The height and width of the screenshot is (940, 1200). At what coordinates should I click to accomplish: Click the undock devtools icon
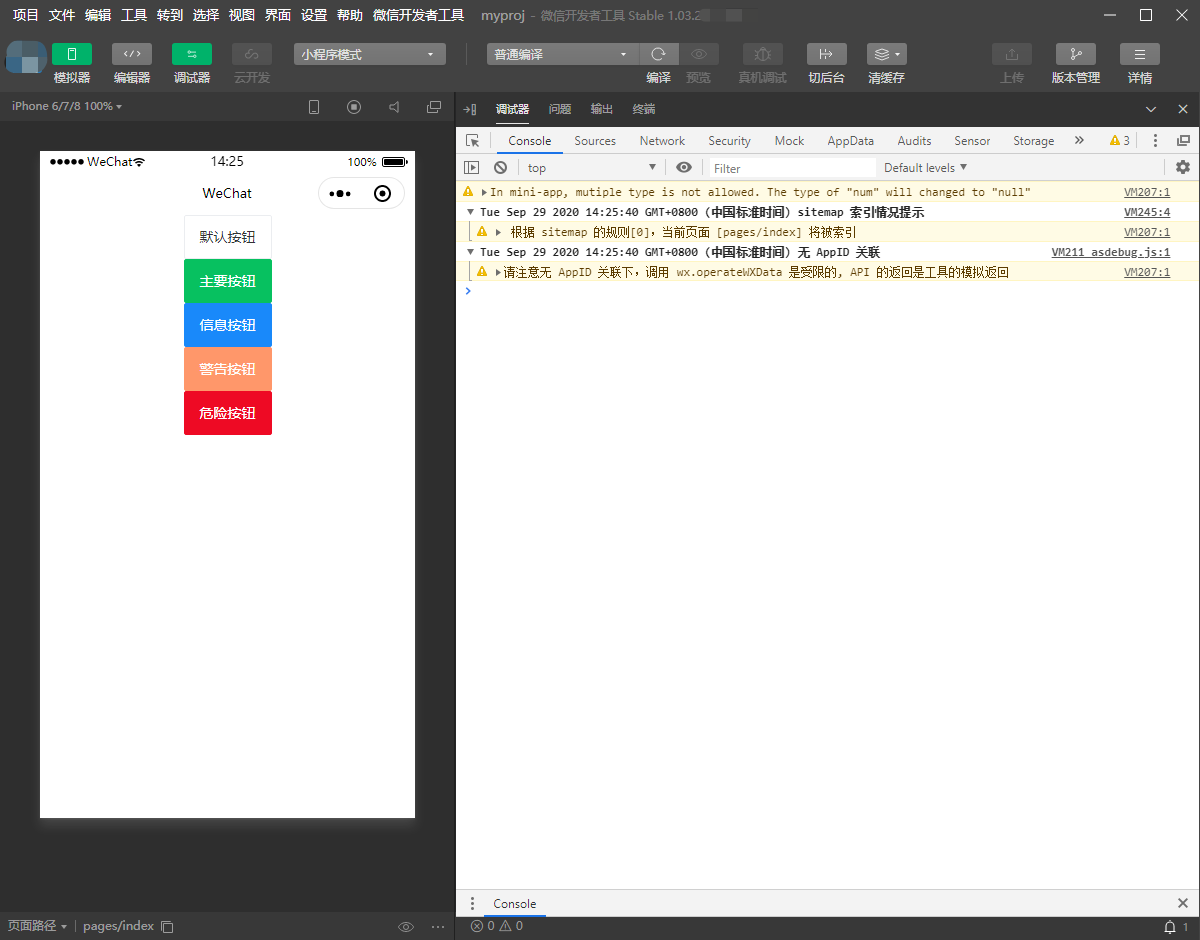pyautogui.click(x=1183, y=141)
